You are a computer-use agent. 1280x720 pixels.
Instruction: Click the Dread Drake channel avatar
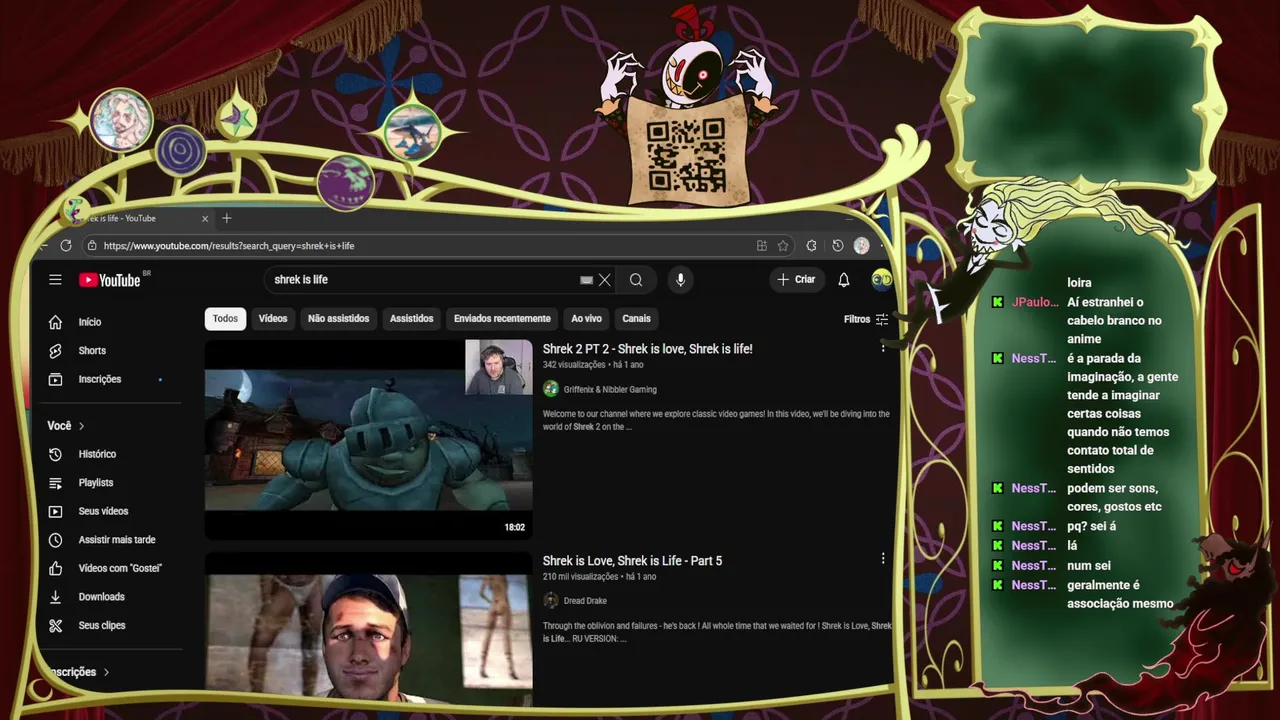click(551, 601)
